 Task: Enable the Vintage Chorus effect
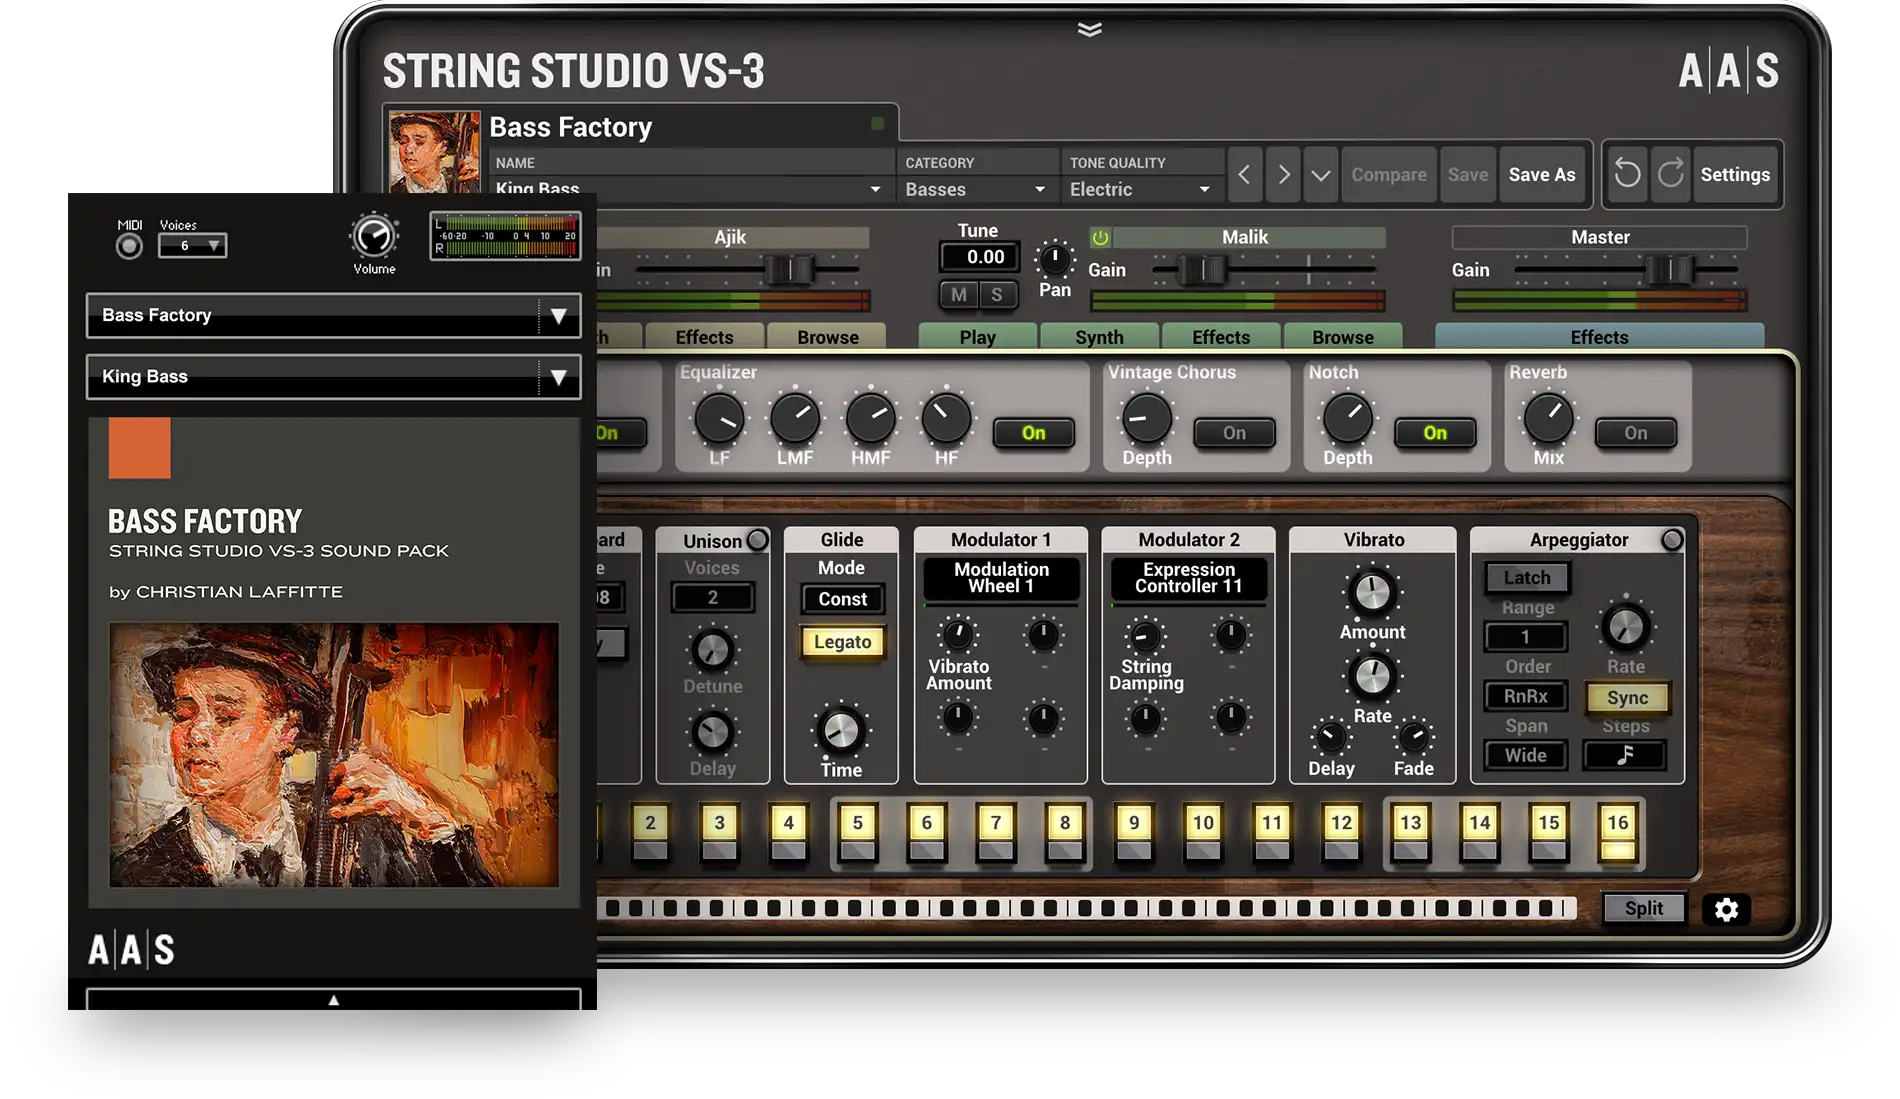click(1234, 433)
